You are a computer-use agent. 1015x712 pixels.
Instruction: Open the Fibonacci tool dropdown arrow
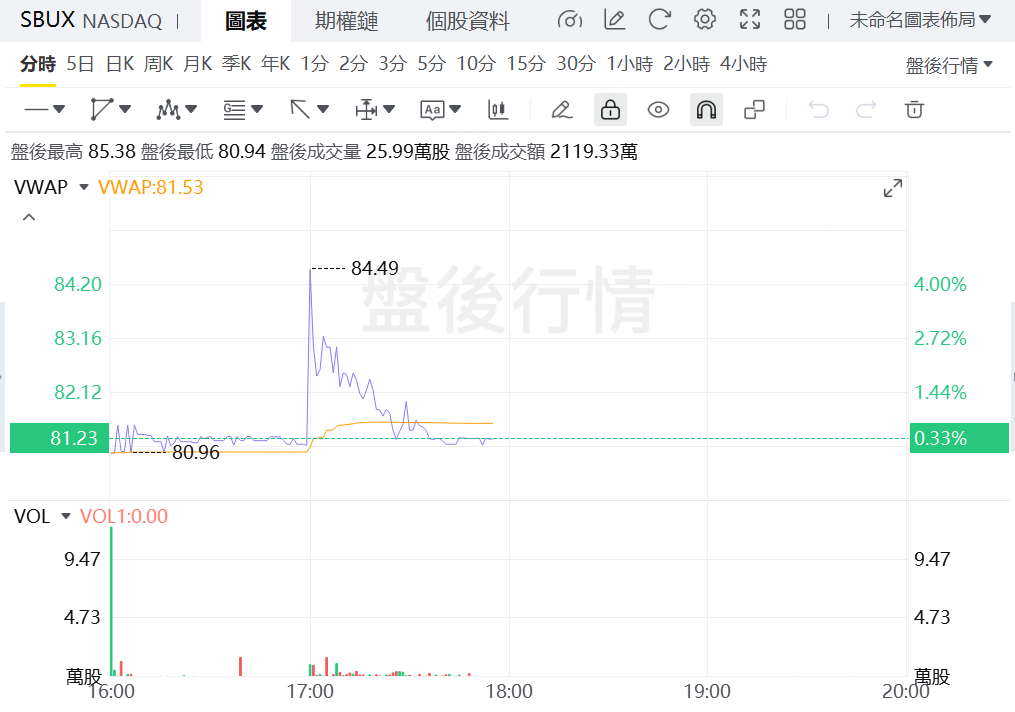point(257,109)
